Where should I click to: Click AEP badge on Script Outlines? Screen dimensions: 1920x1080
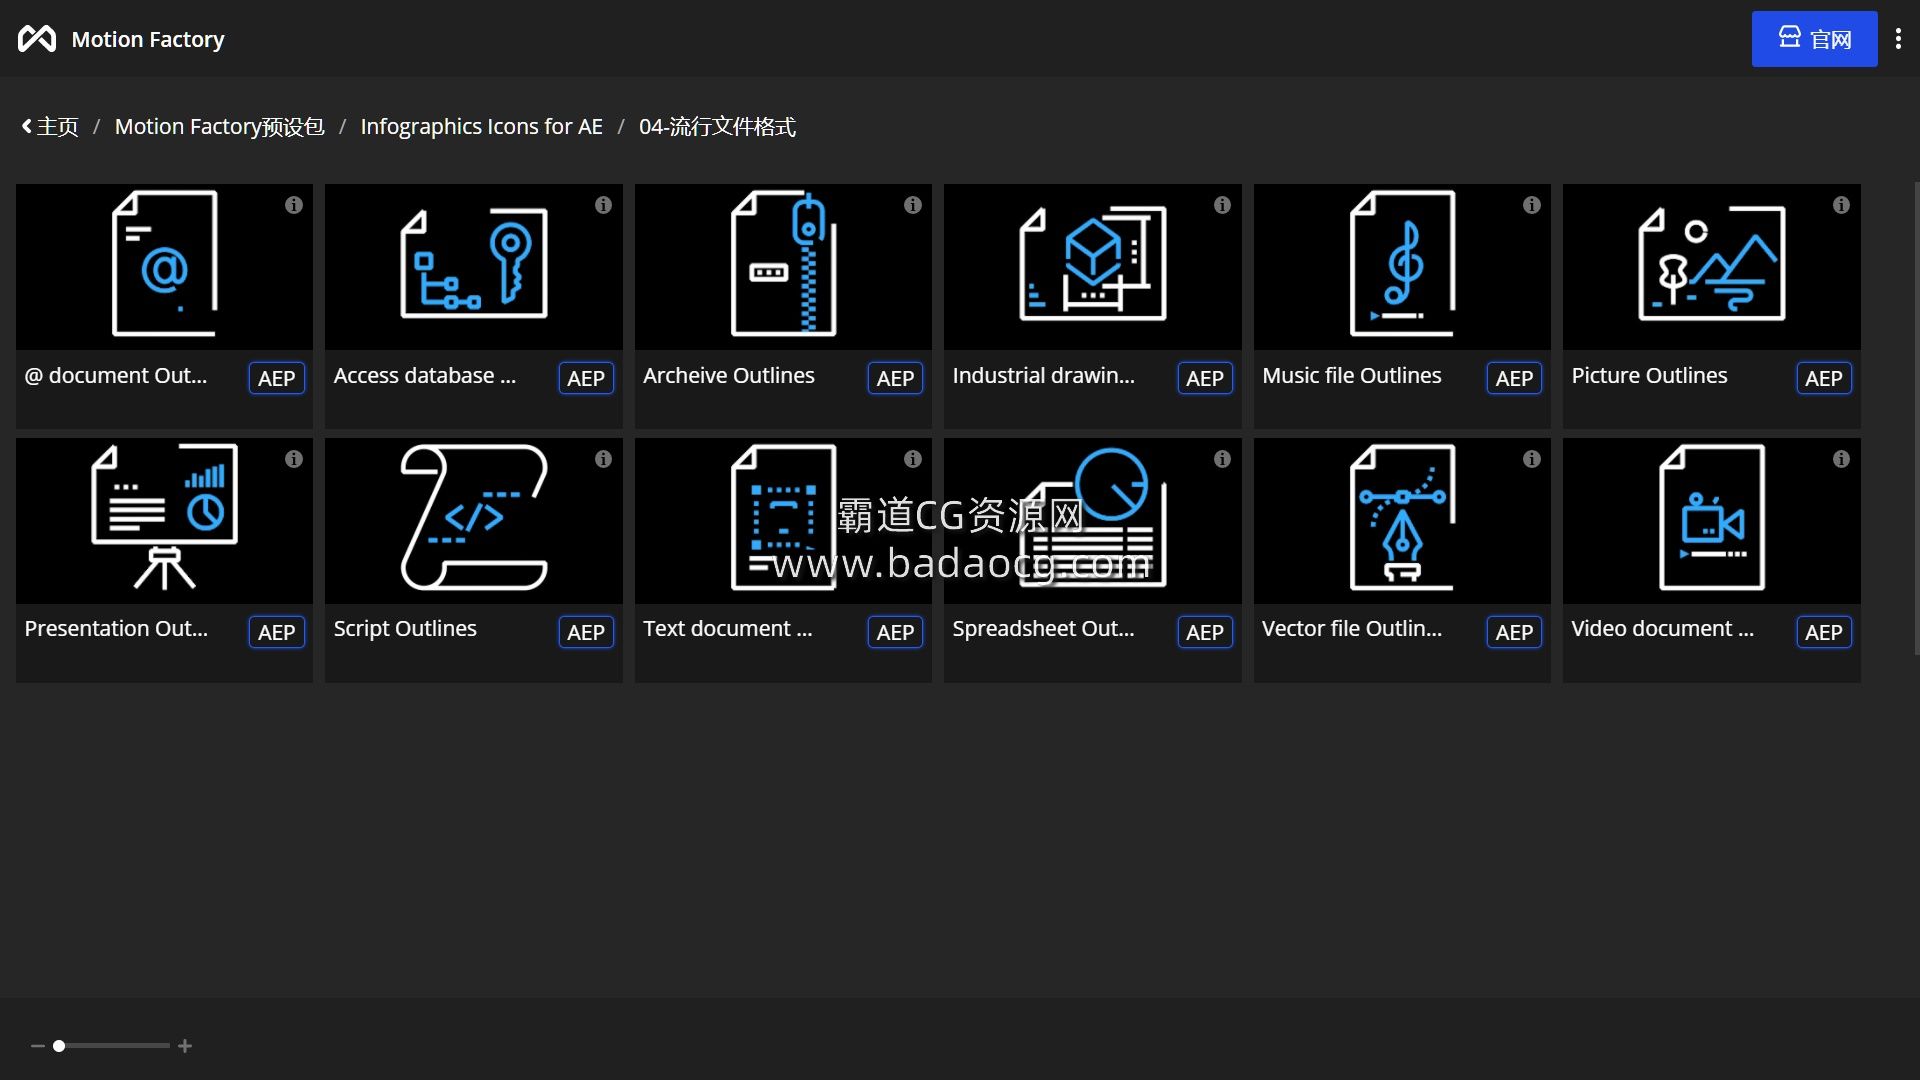coord(586,632)
